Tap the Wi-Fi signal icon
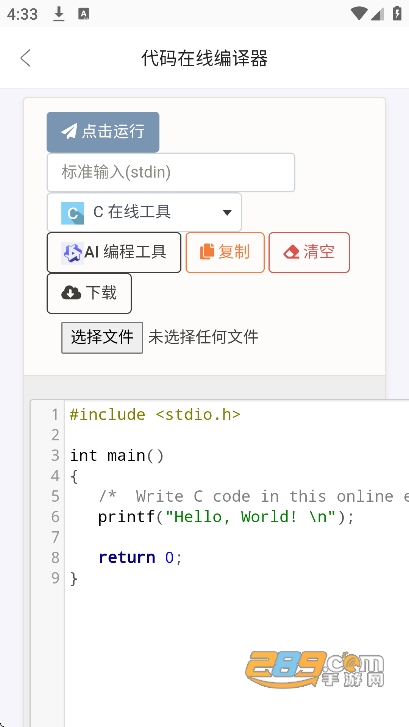The height and width of the screenshot is (727, 409). tap(358, 14)
